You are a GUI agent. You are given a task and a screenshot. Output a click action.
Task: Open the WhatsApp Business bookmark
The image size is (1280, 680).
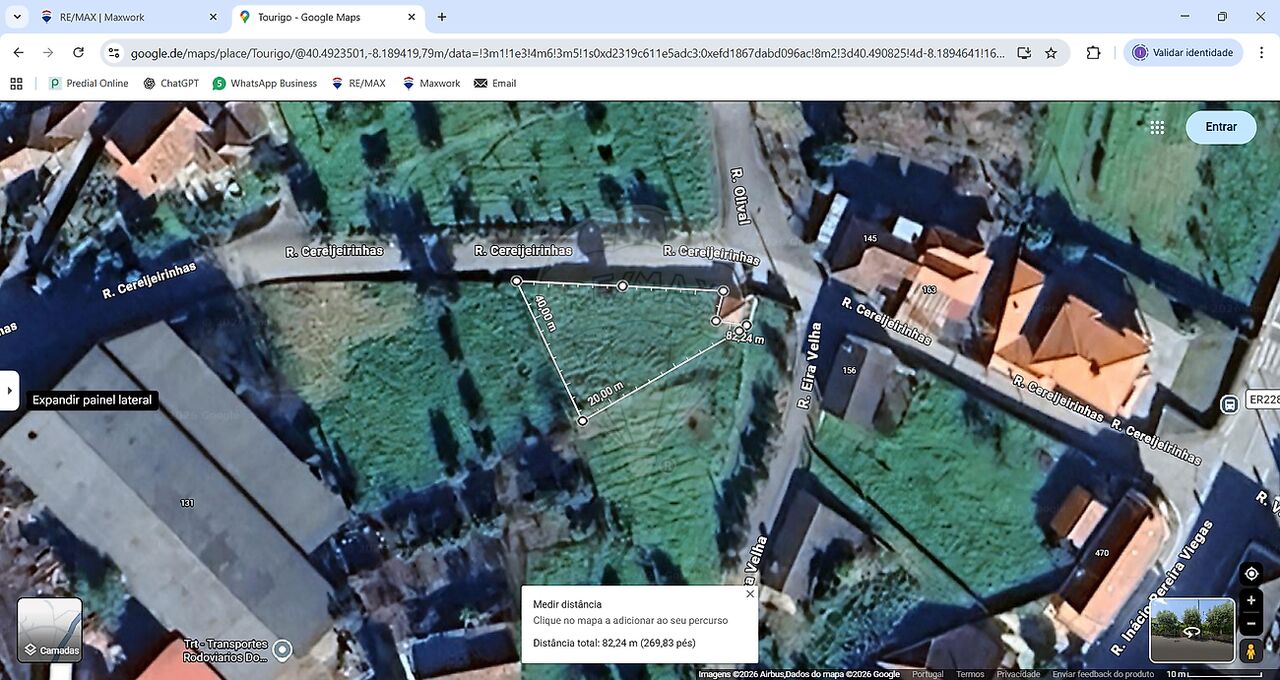pyautogui.click(x=264, y=84)
